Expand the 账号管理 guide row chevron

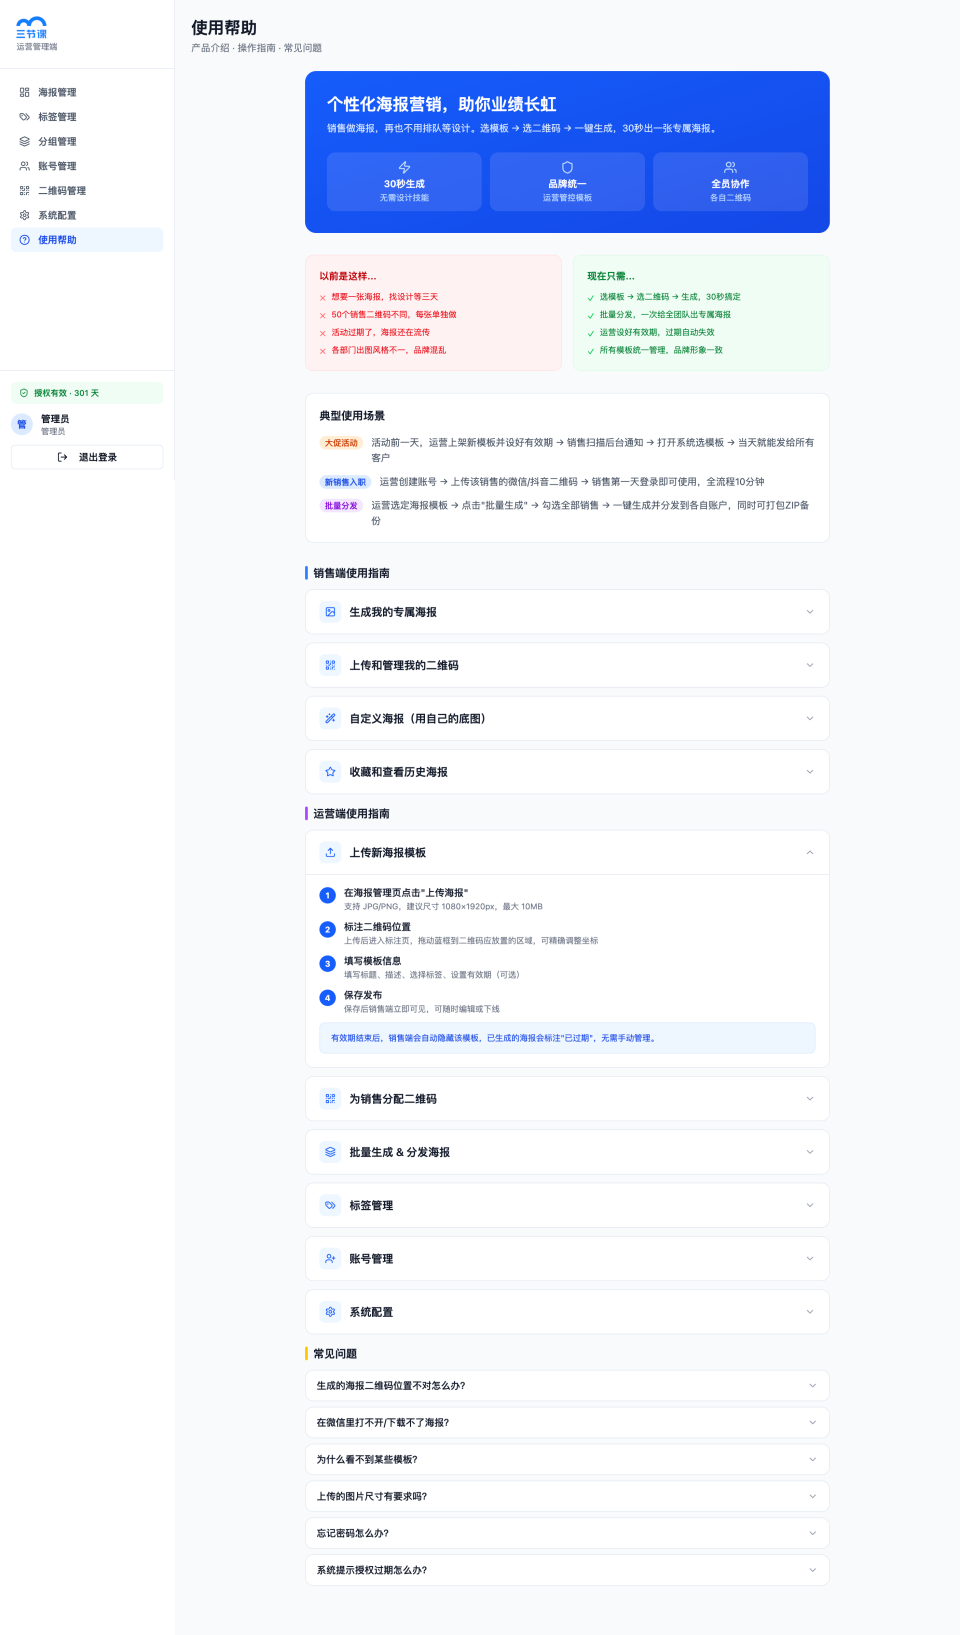[x=810, y=1259]
